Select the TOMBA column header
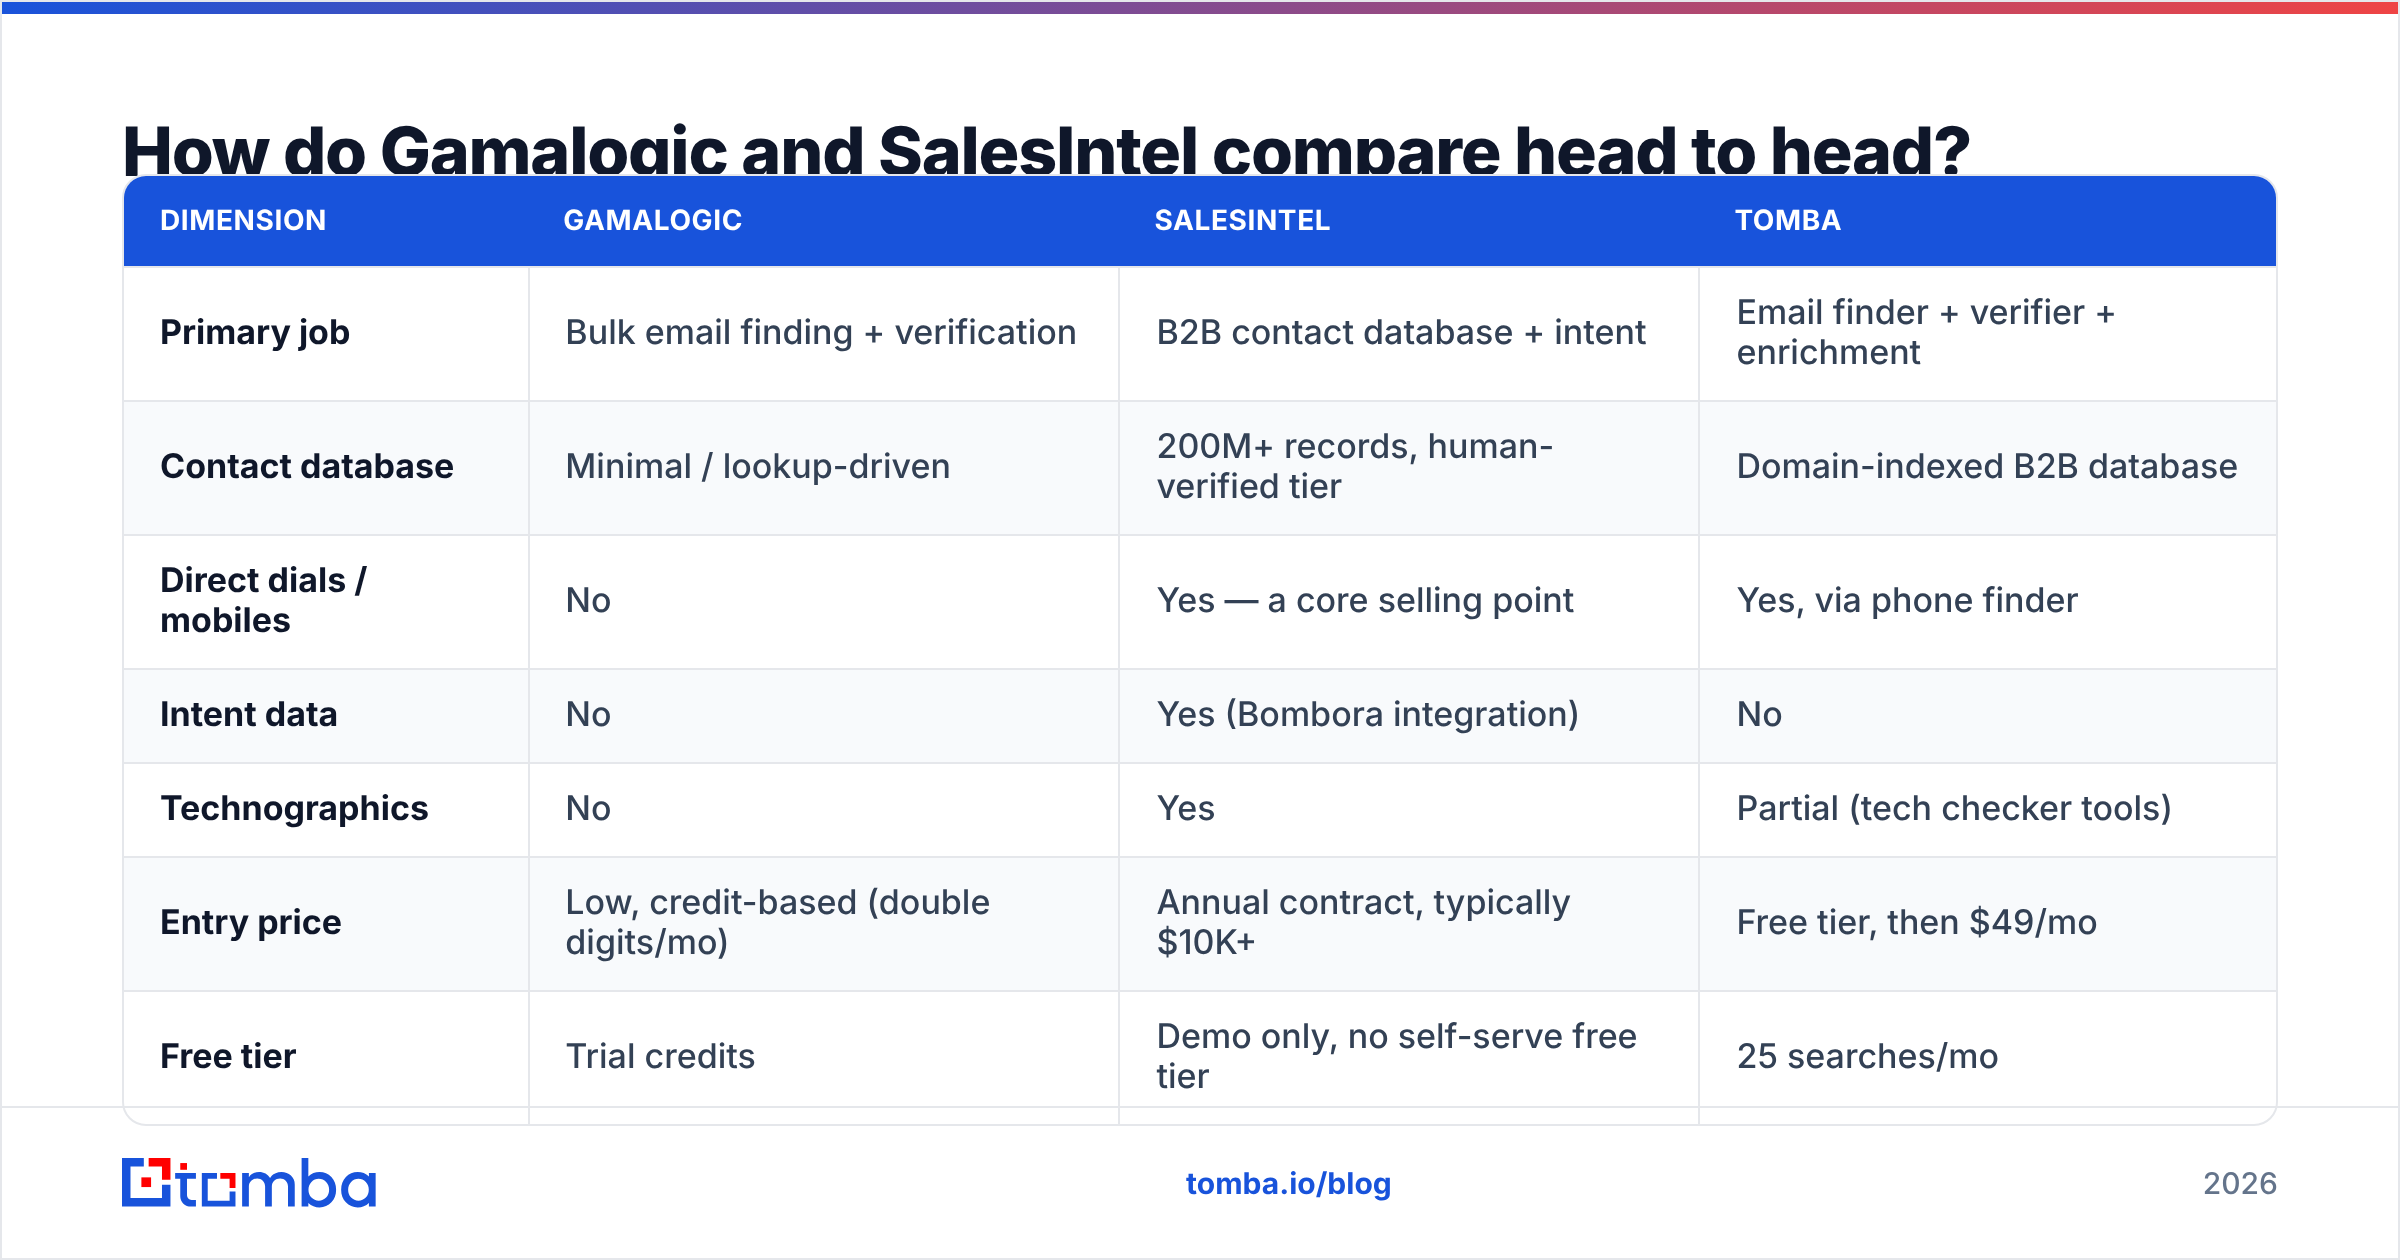This screenshot has height=1260, width=2400. click(1788, 220)
